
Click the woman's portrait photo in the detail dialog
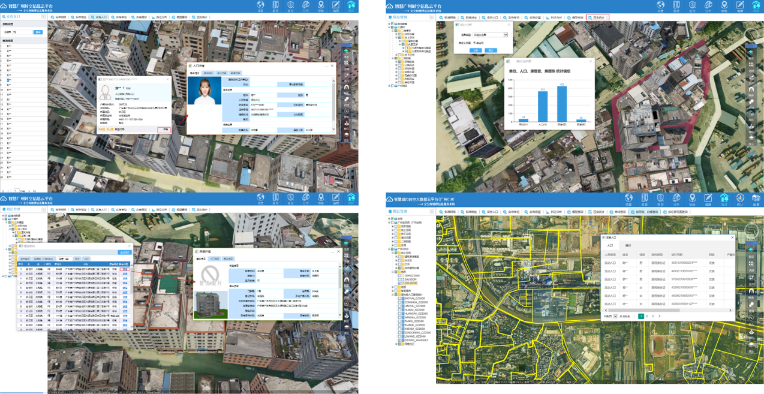coord(204,90)
